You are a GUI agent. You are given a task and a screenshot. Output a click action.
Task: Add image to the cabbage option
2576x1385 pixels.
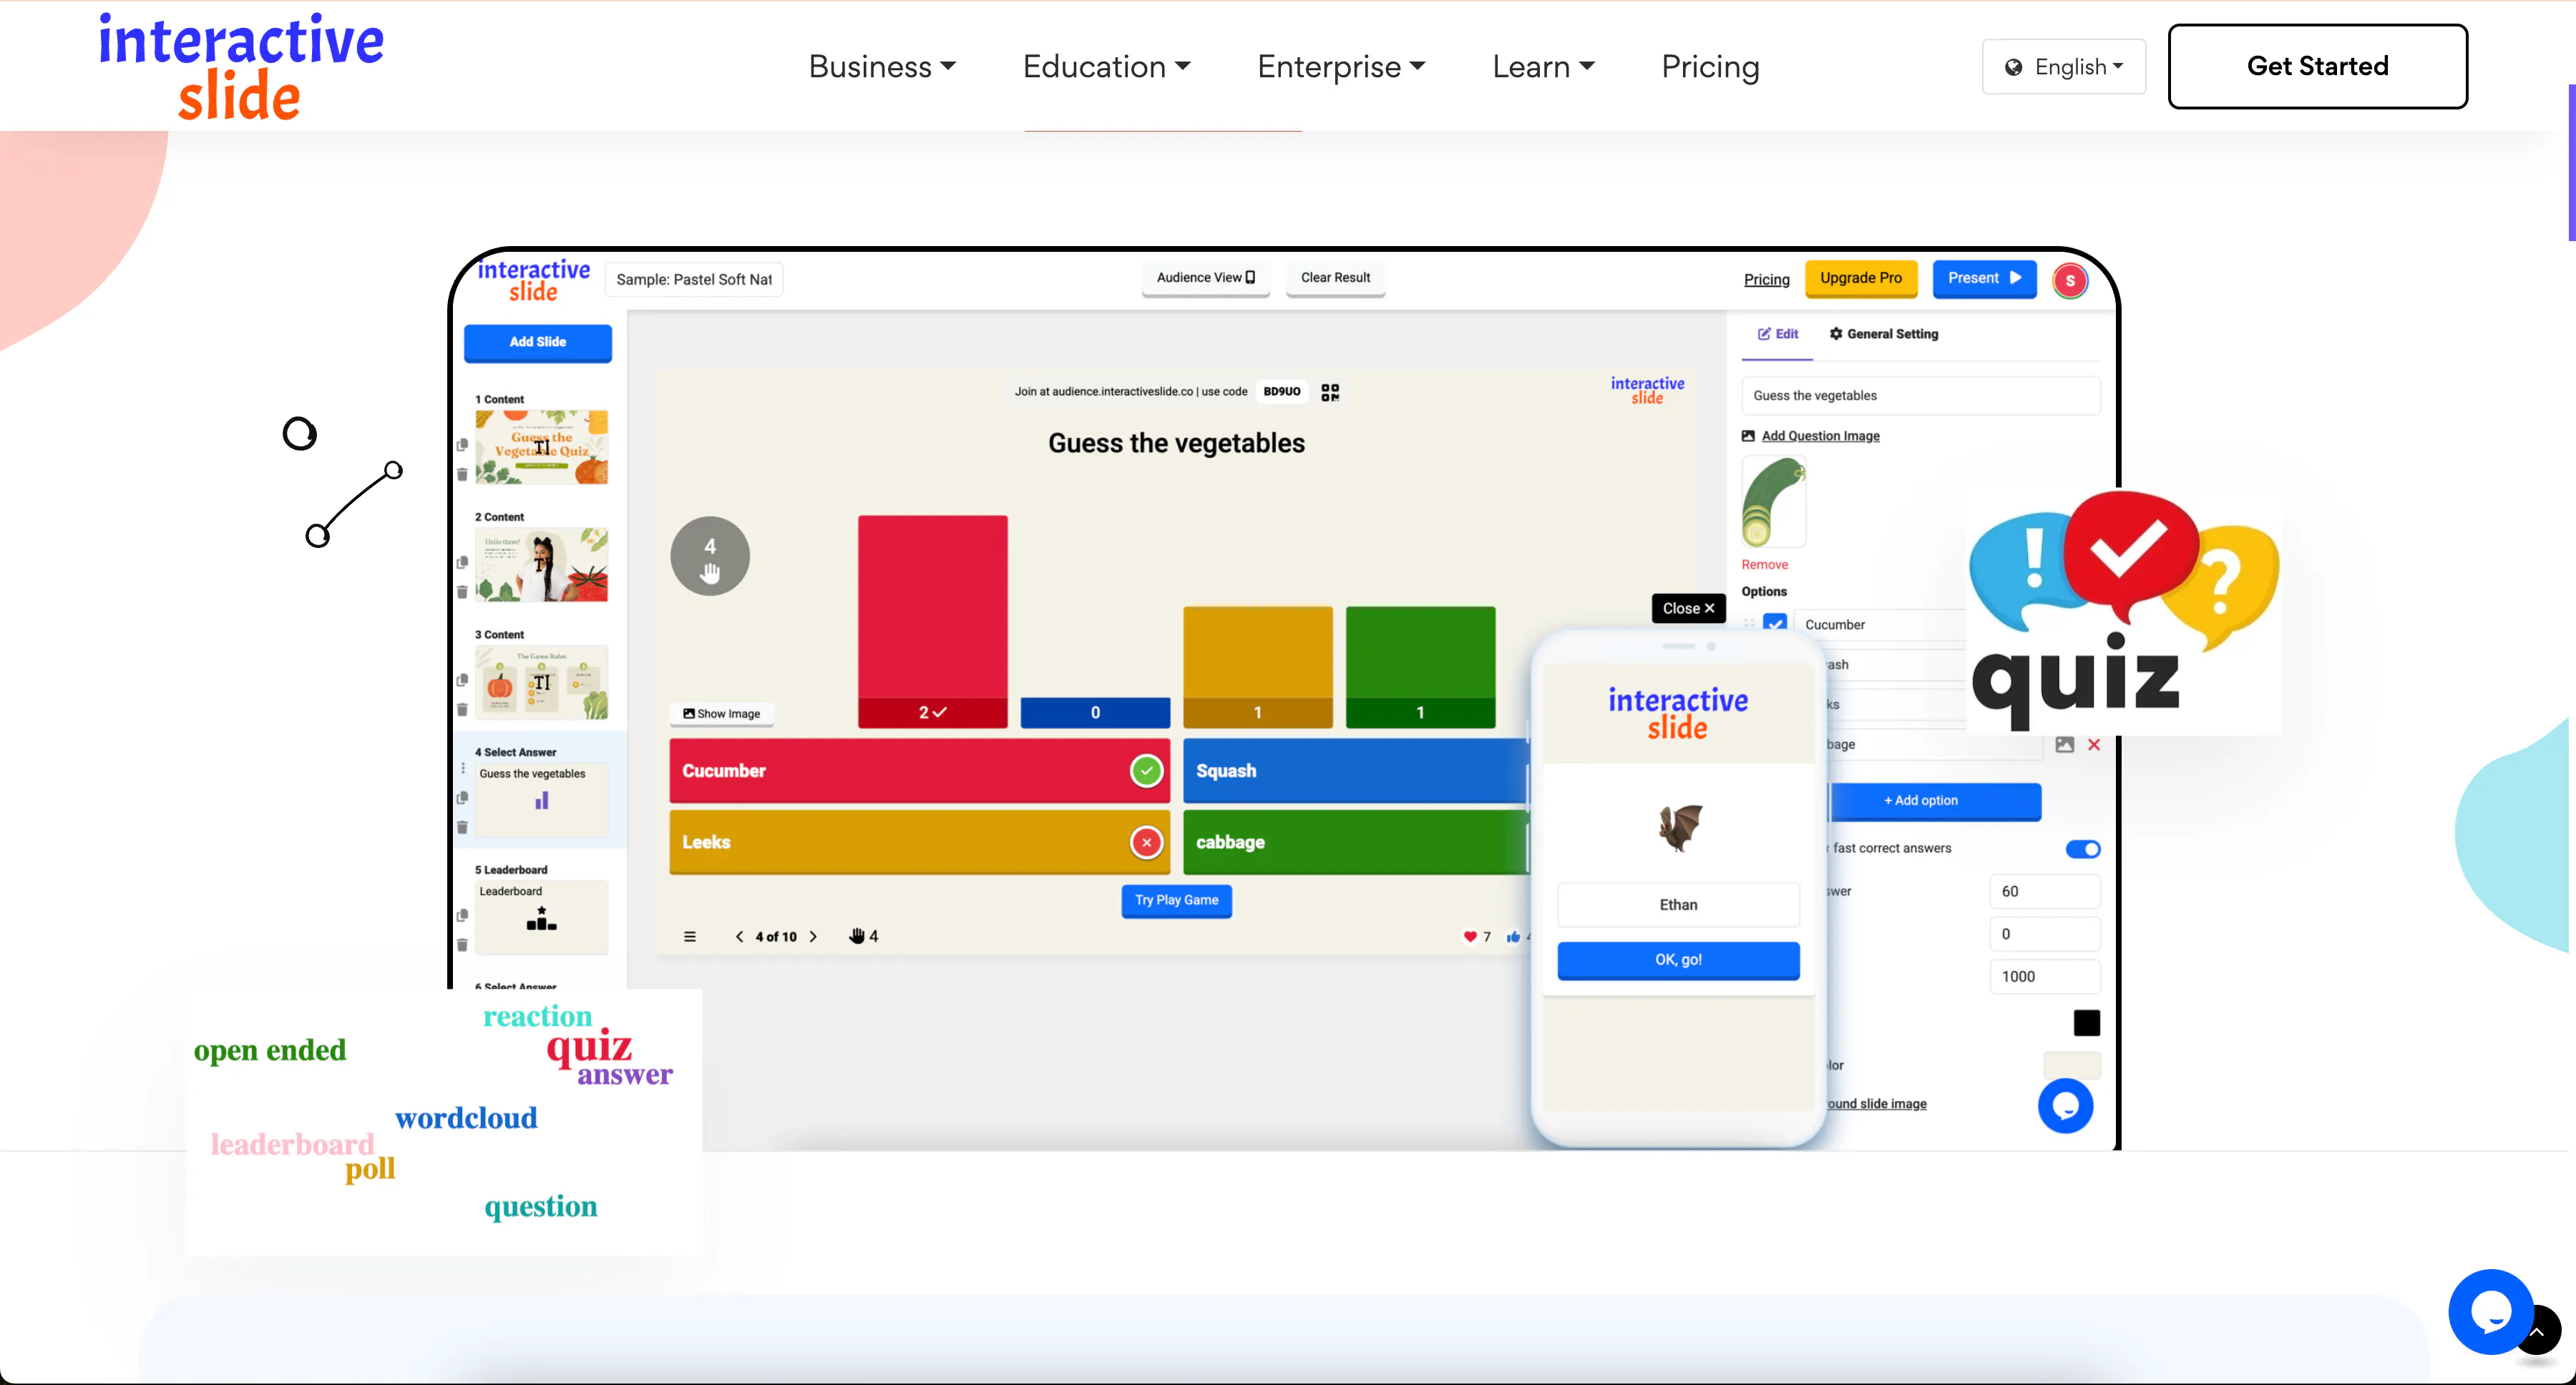[x=2064, y=745]
